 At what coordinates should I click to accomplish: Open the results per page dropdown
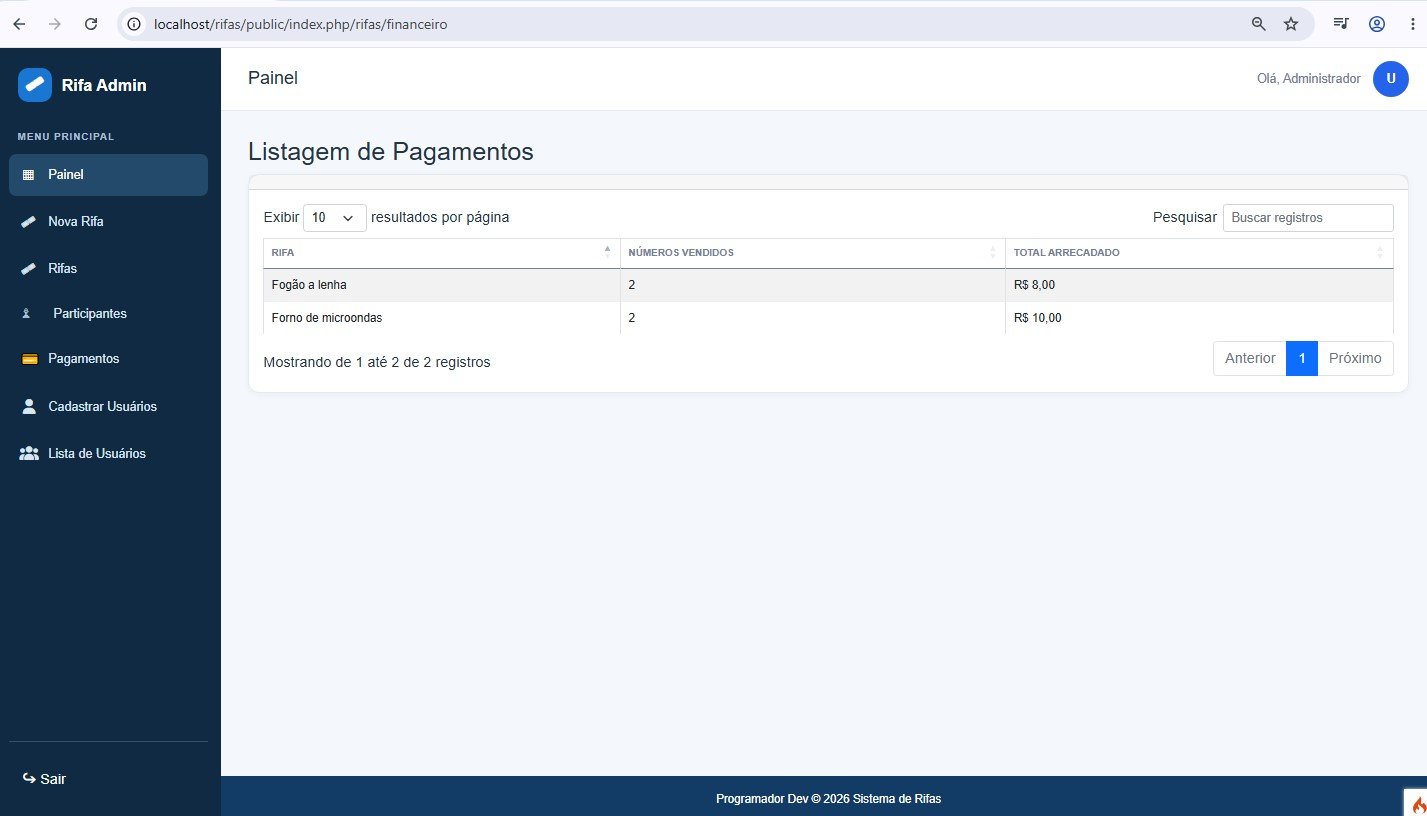(335, 218)
